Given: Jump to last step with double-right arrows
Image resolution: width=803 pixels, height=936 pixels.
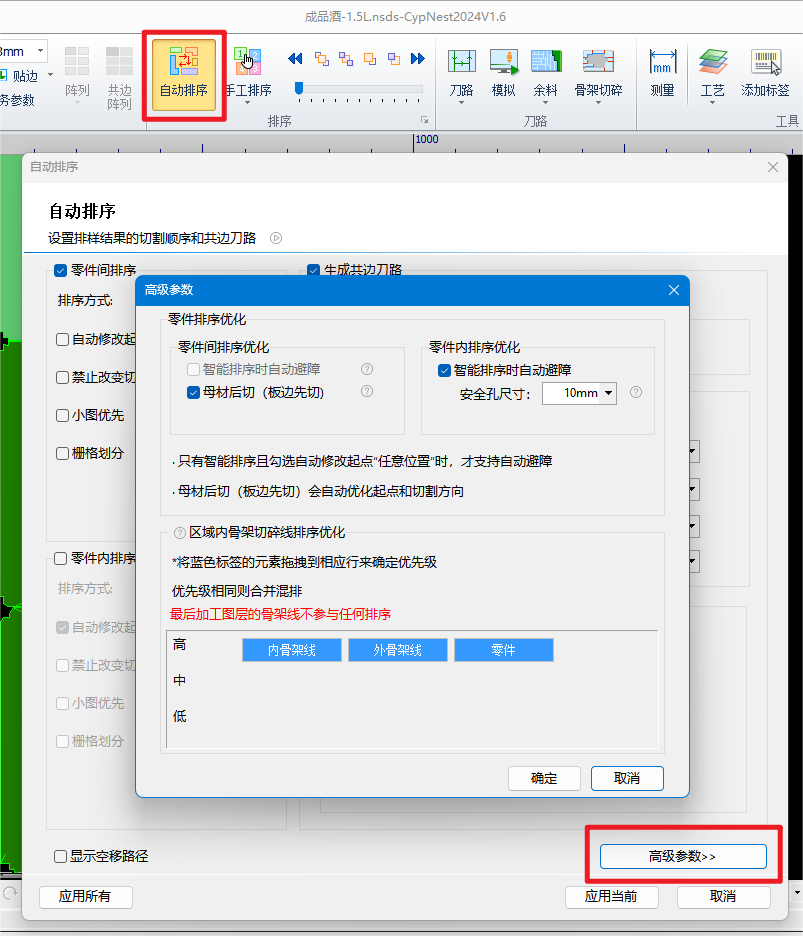Looking at the screenshot, I should click(x=418, y=58).
